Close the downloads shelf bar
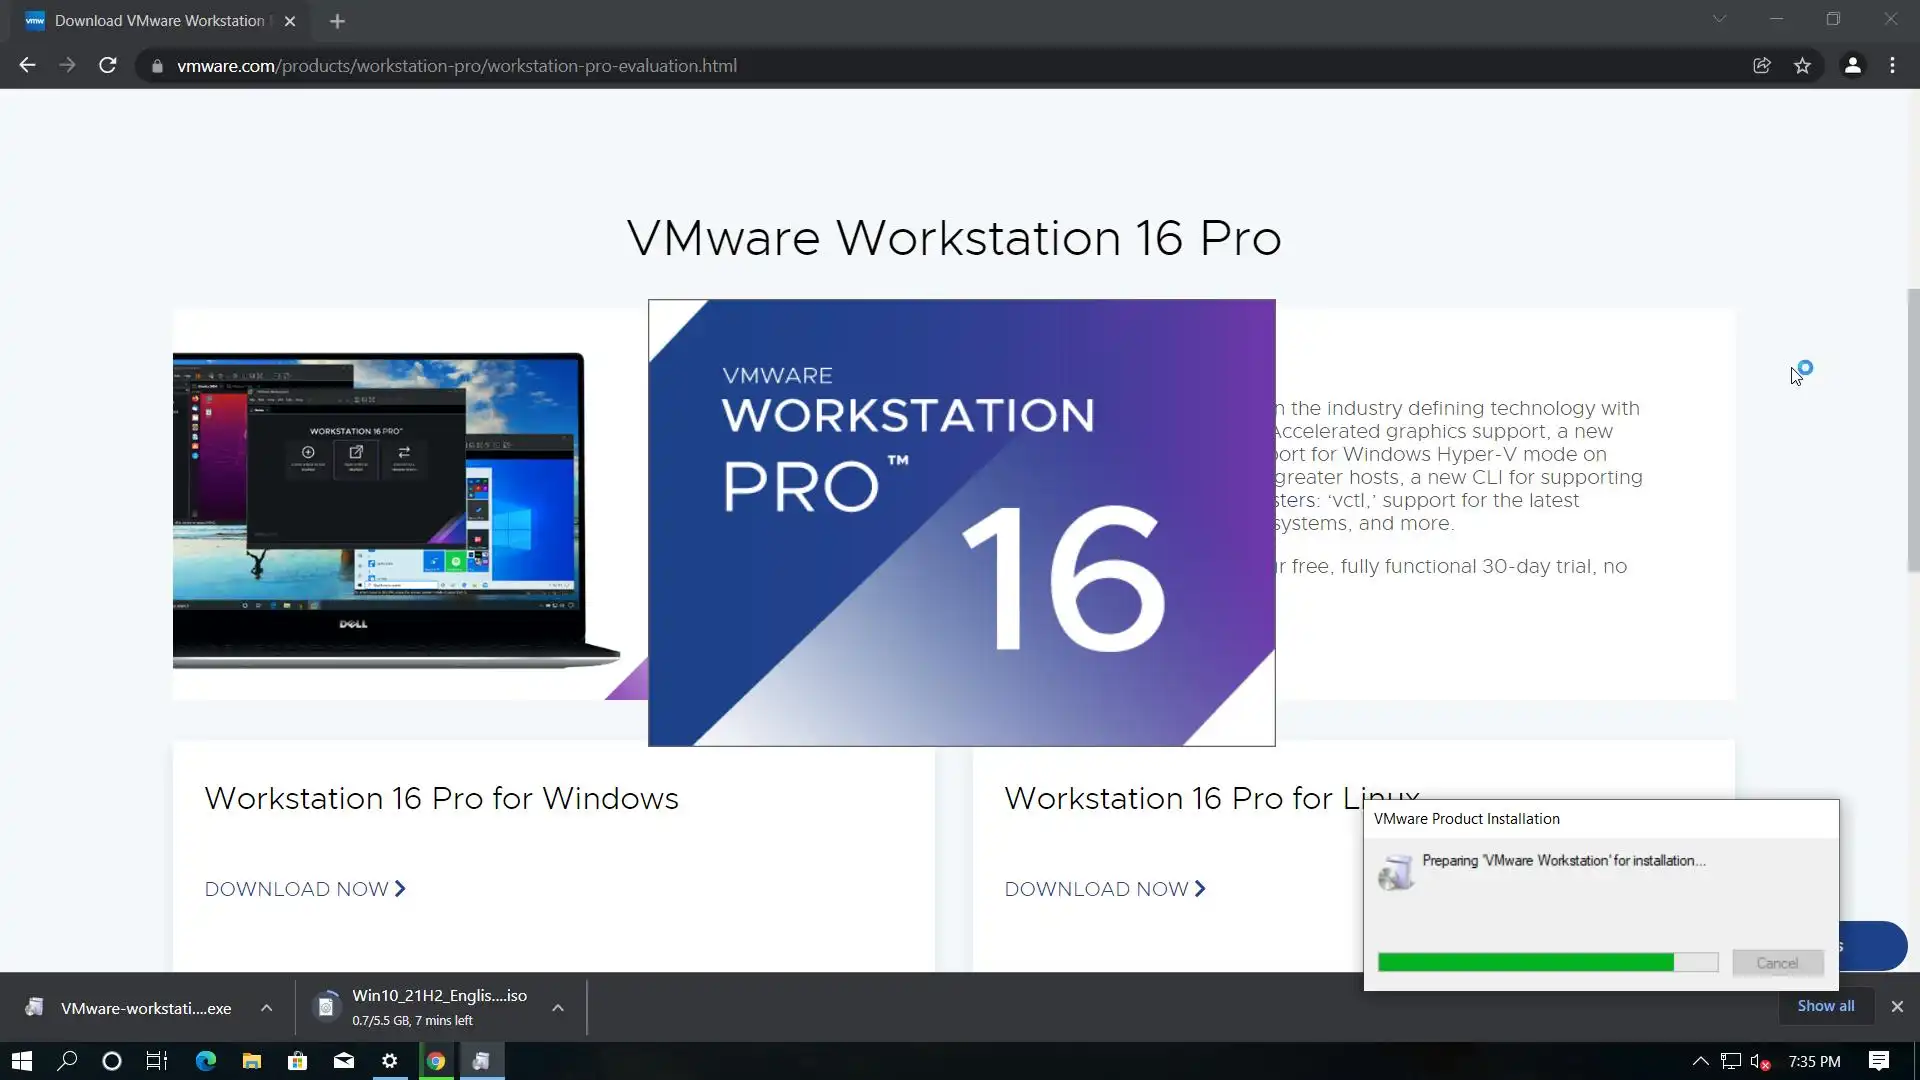This screenshot has height=1080, width=1920. coord(1897,1006)
